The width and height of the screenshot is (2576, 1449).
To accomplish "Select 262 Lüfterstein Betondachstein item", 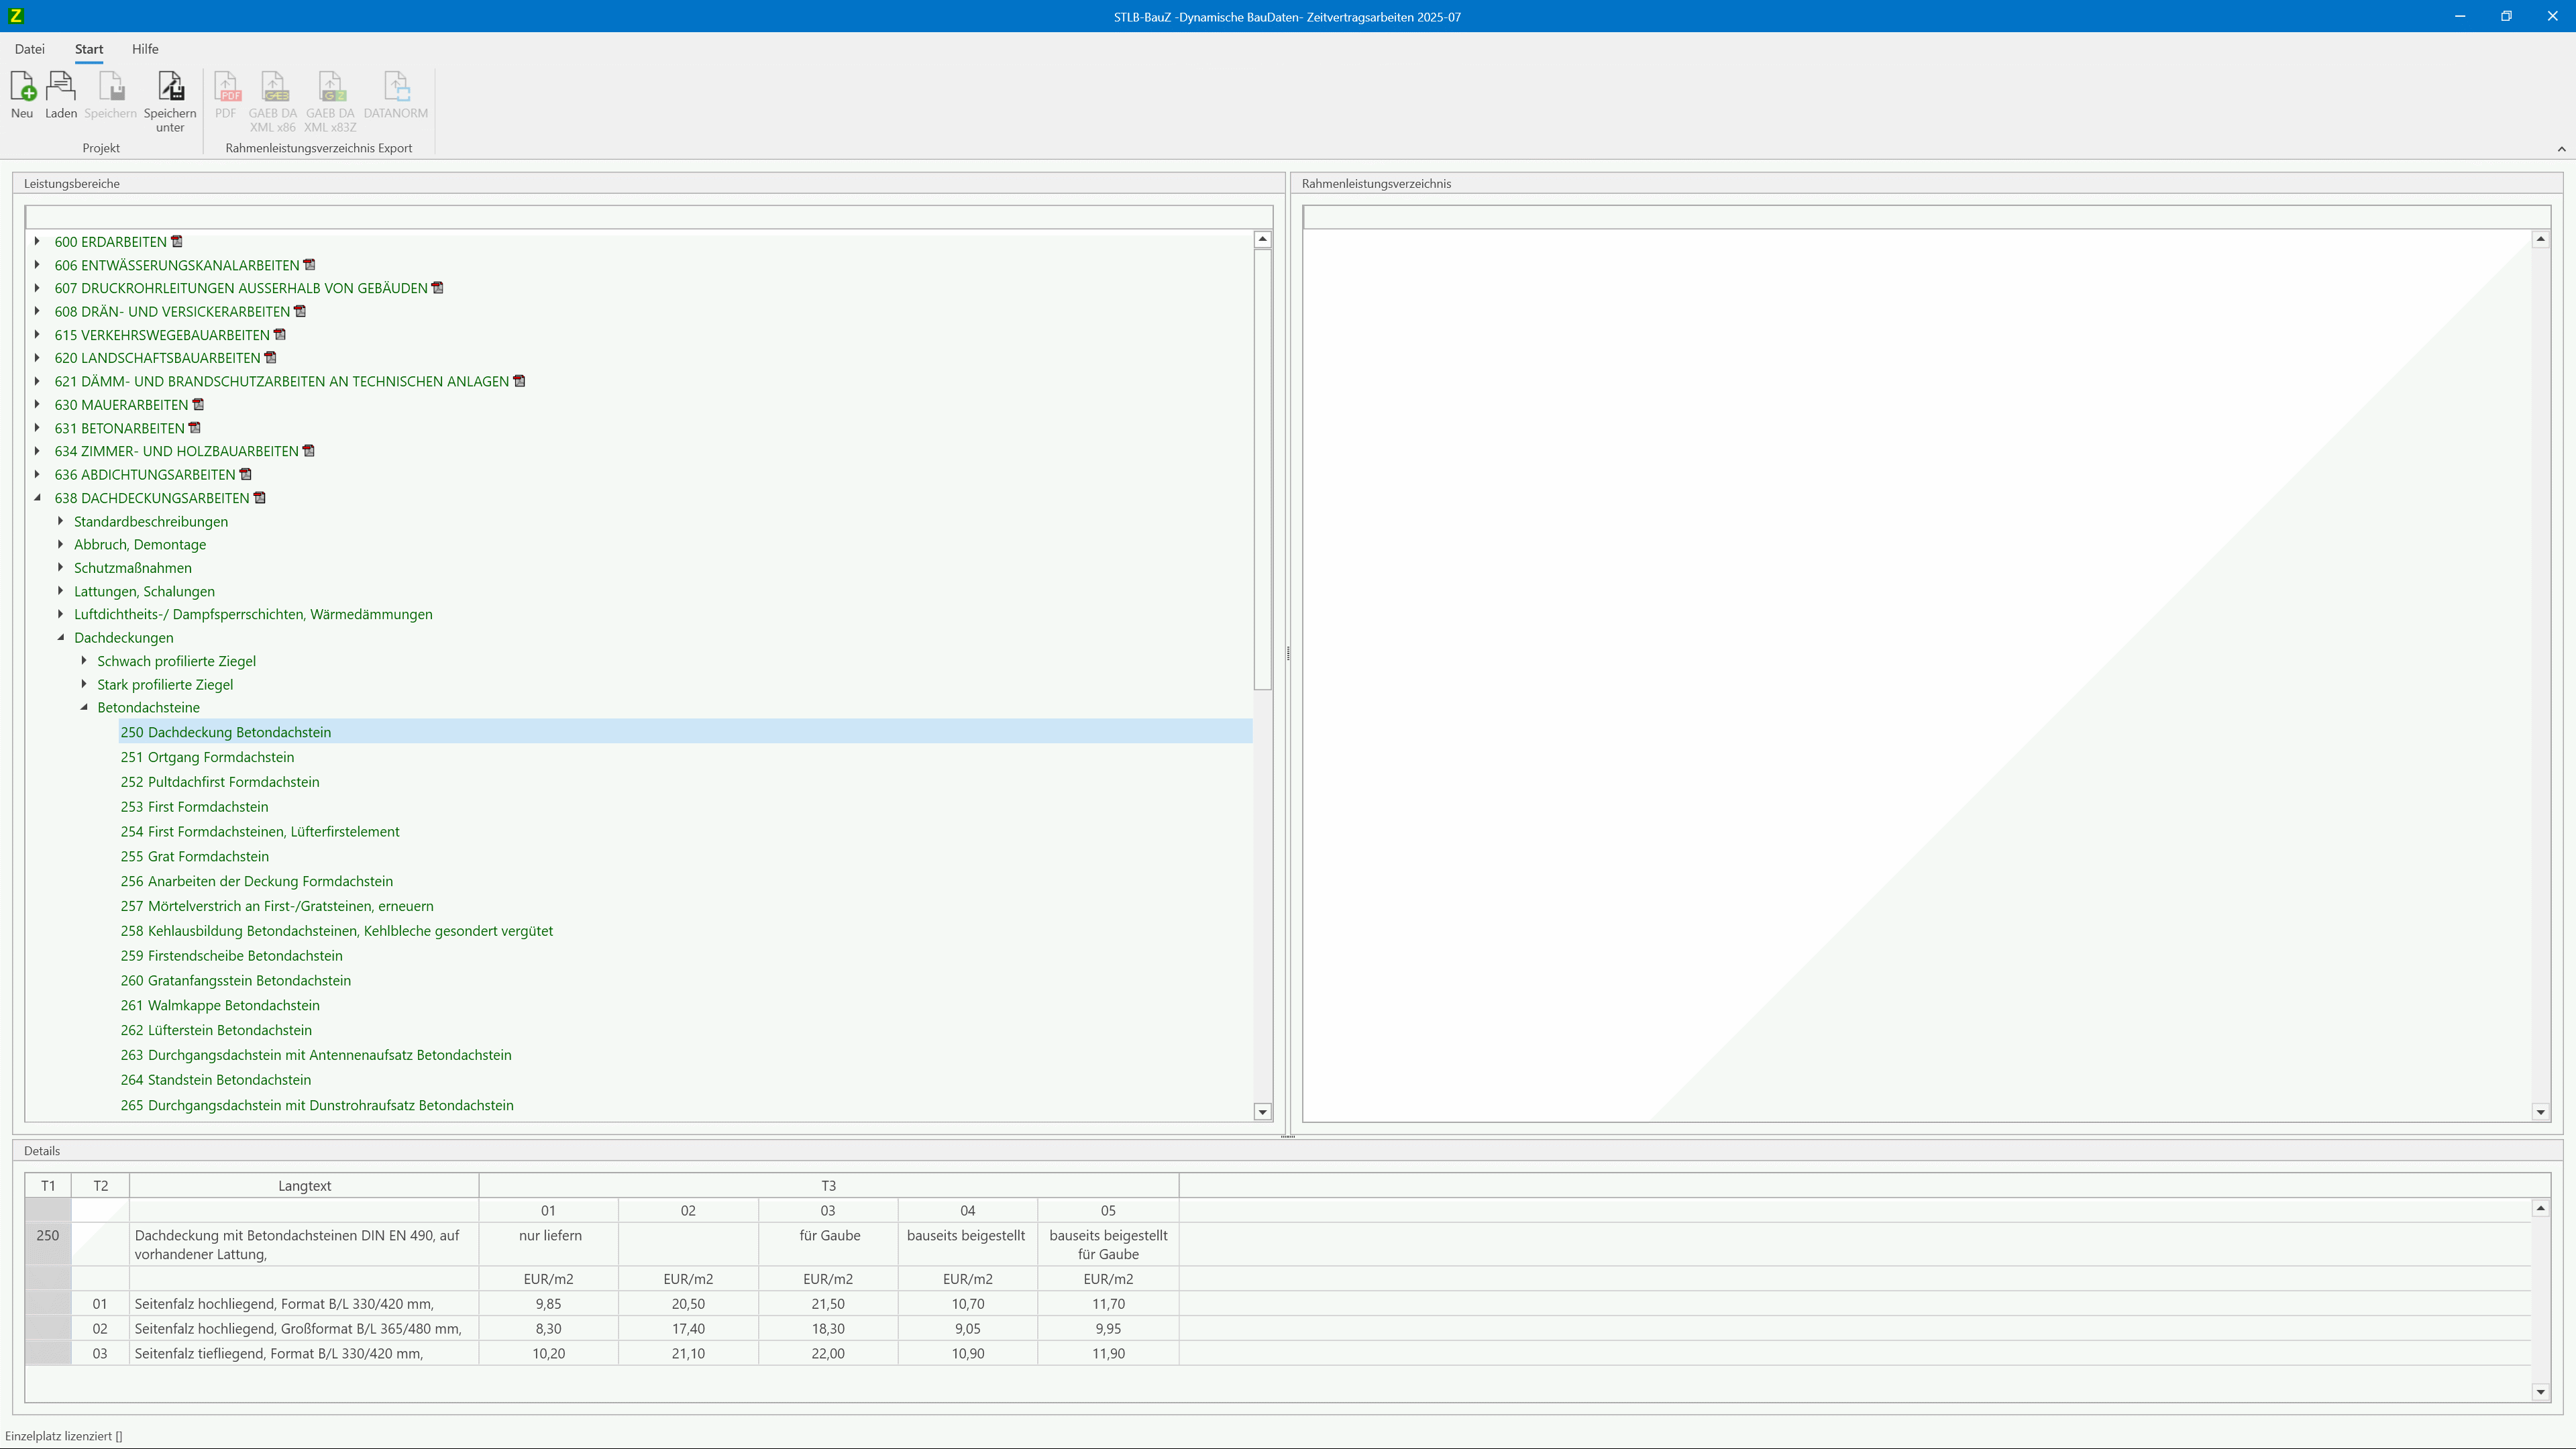I will click(216, 1030).
